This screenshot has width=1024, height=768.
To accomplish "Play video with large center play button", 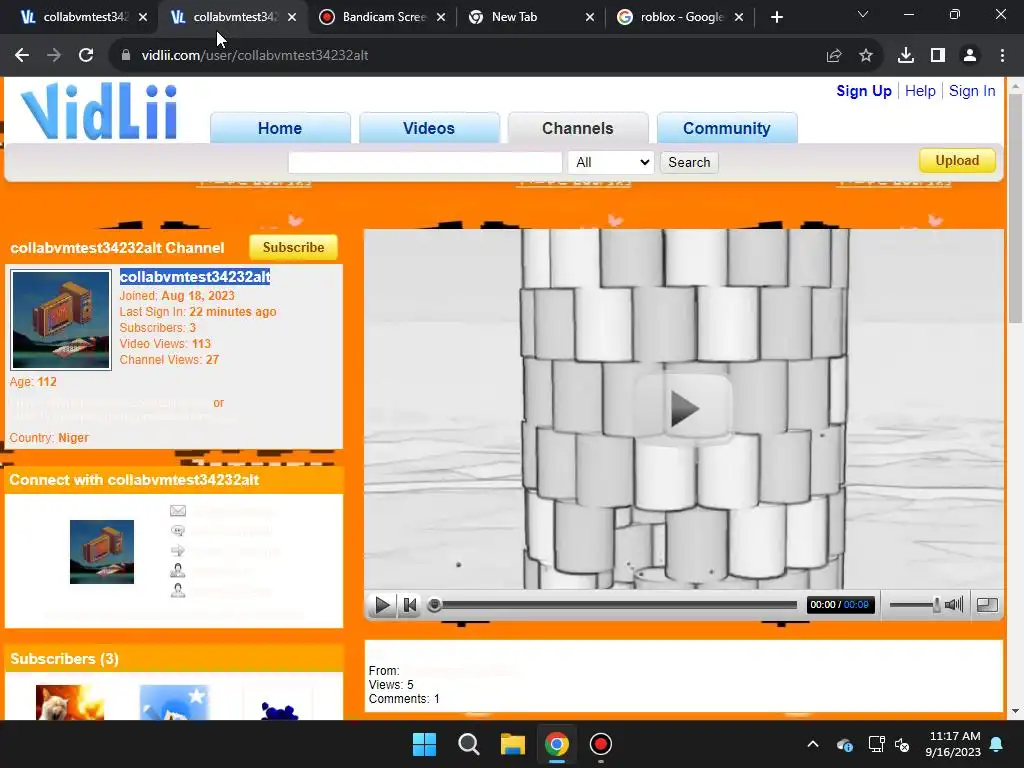I will click(x=683, y=409).
